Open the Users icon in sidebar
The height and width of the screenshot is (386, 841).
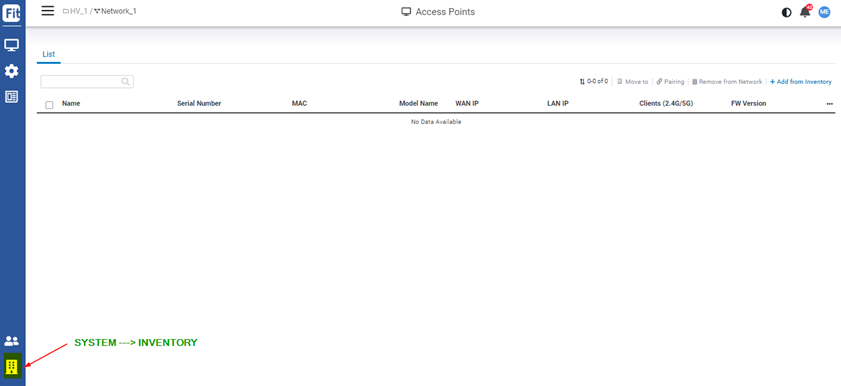click(12, 340)
